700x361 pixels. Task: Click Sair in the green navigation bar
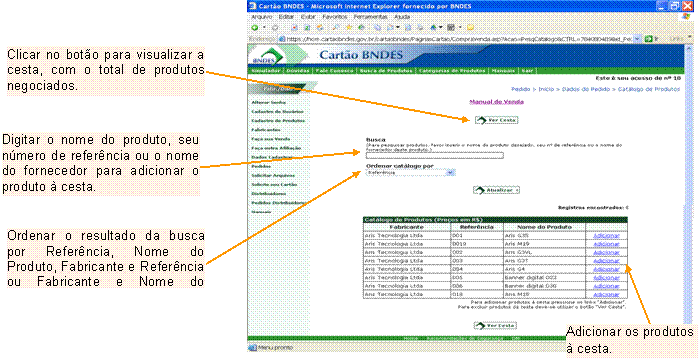pos(527,71)
